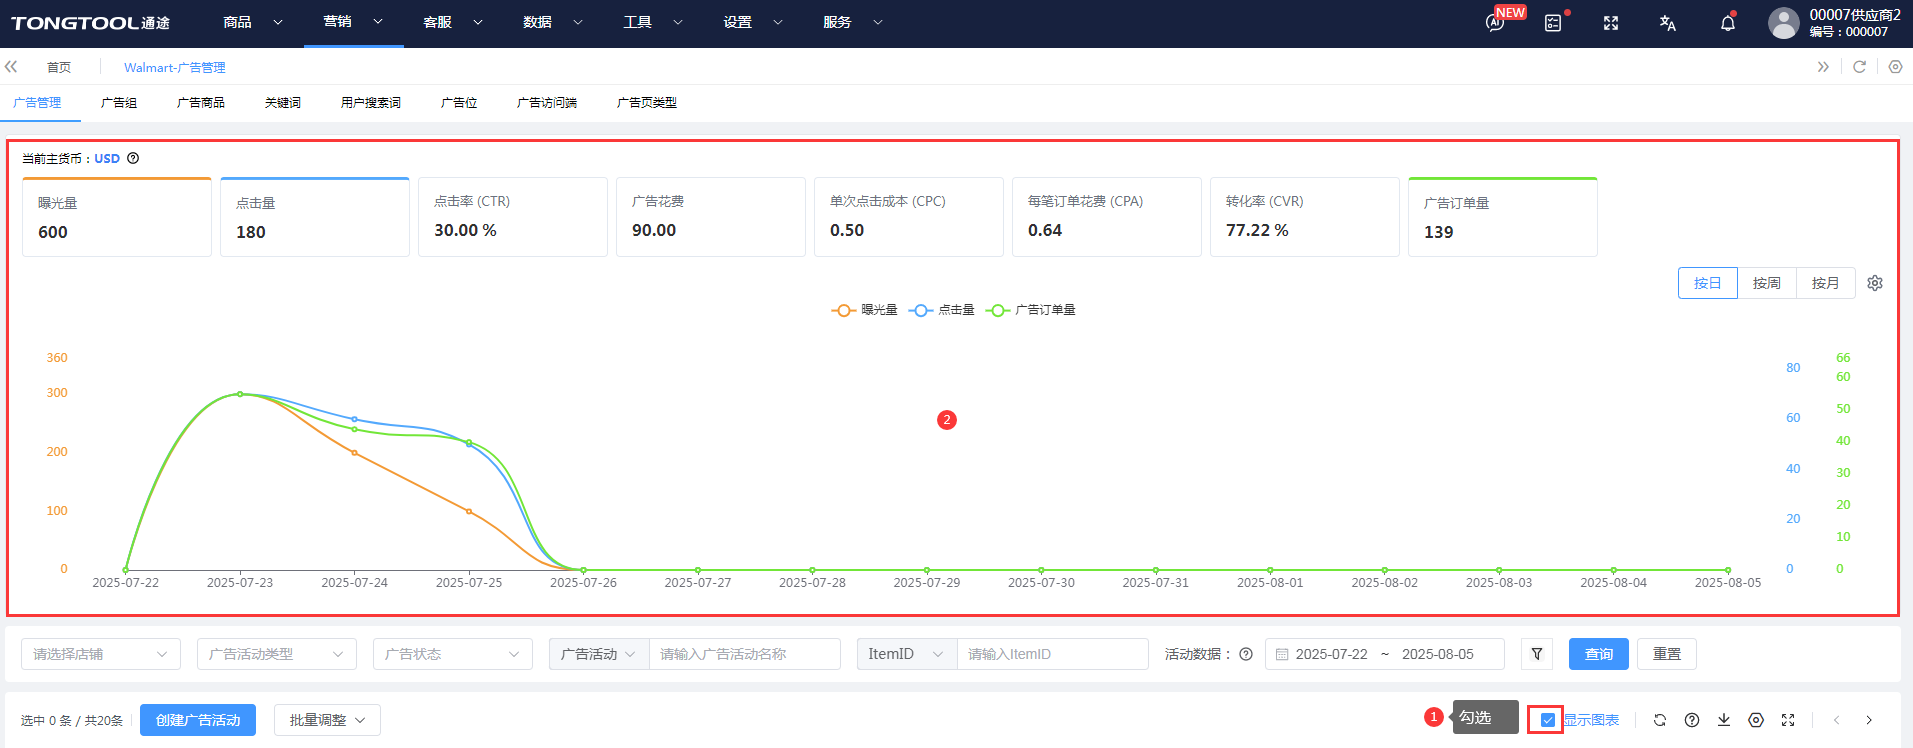
Task: Expand the 广告活动类型 dropdown
Action: click(276, 654)
